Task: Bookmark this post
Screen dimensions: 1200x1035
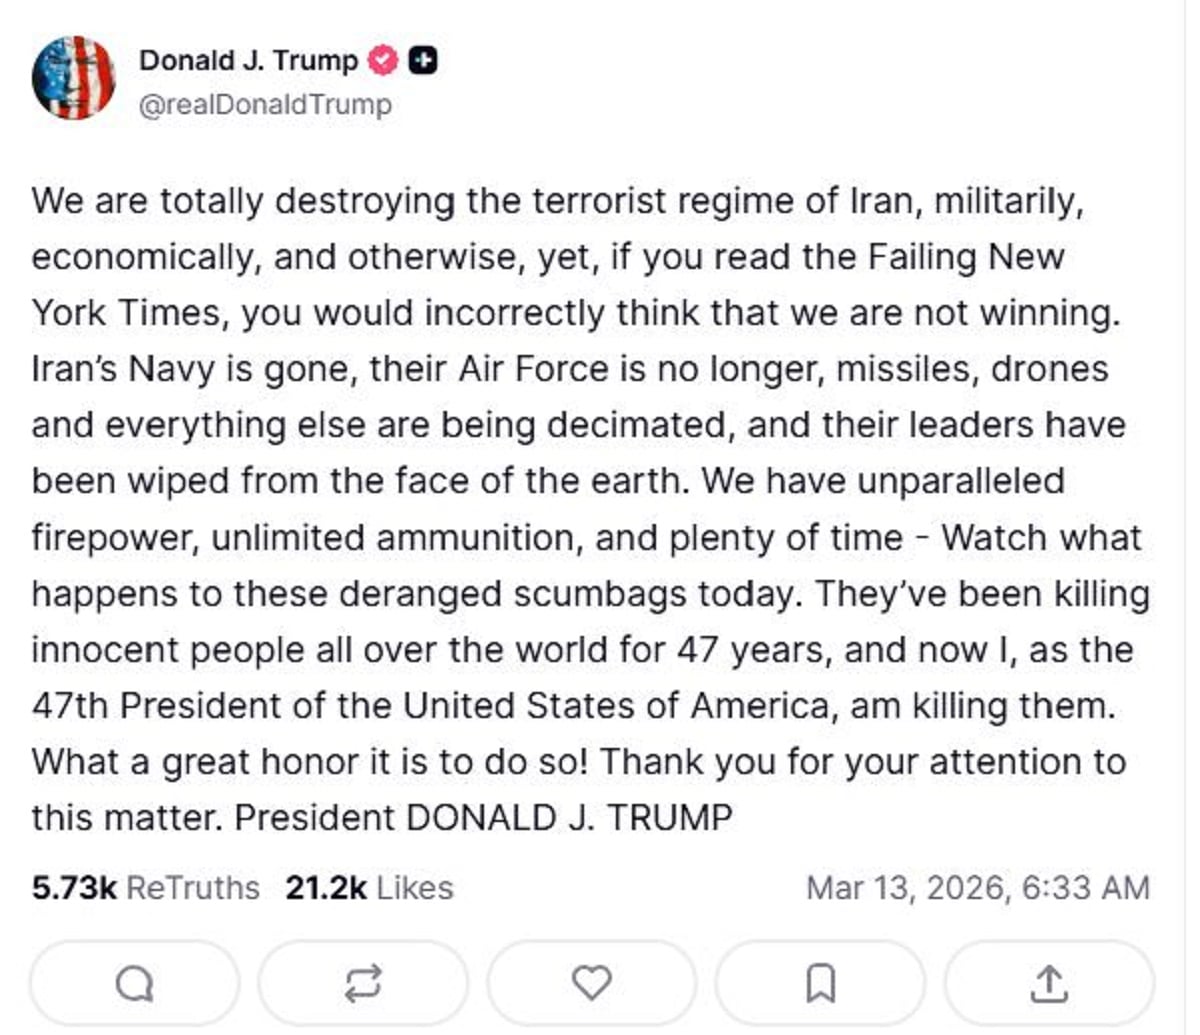Action: (x=820, y=984)
